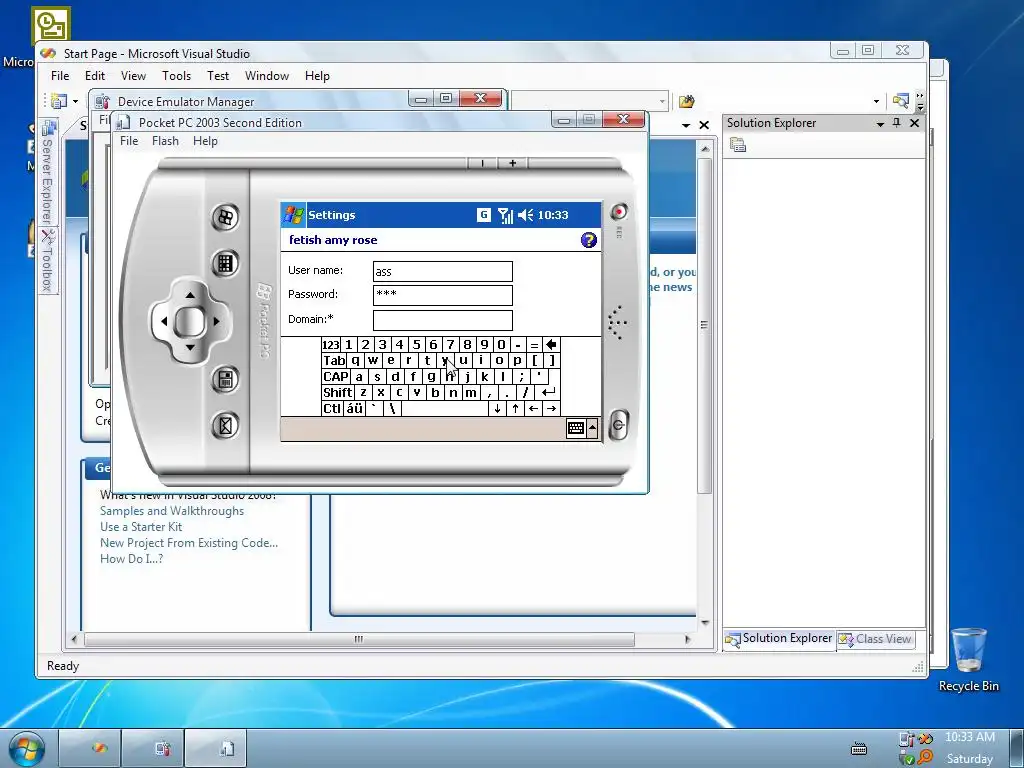Tap the signal antenna icon in emulator
Viewport: 1024px width, 768px height.
[505, 215]
